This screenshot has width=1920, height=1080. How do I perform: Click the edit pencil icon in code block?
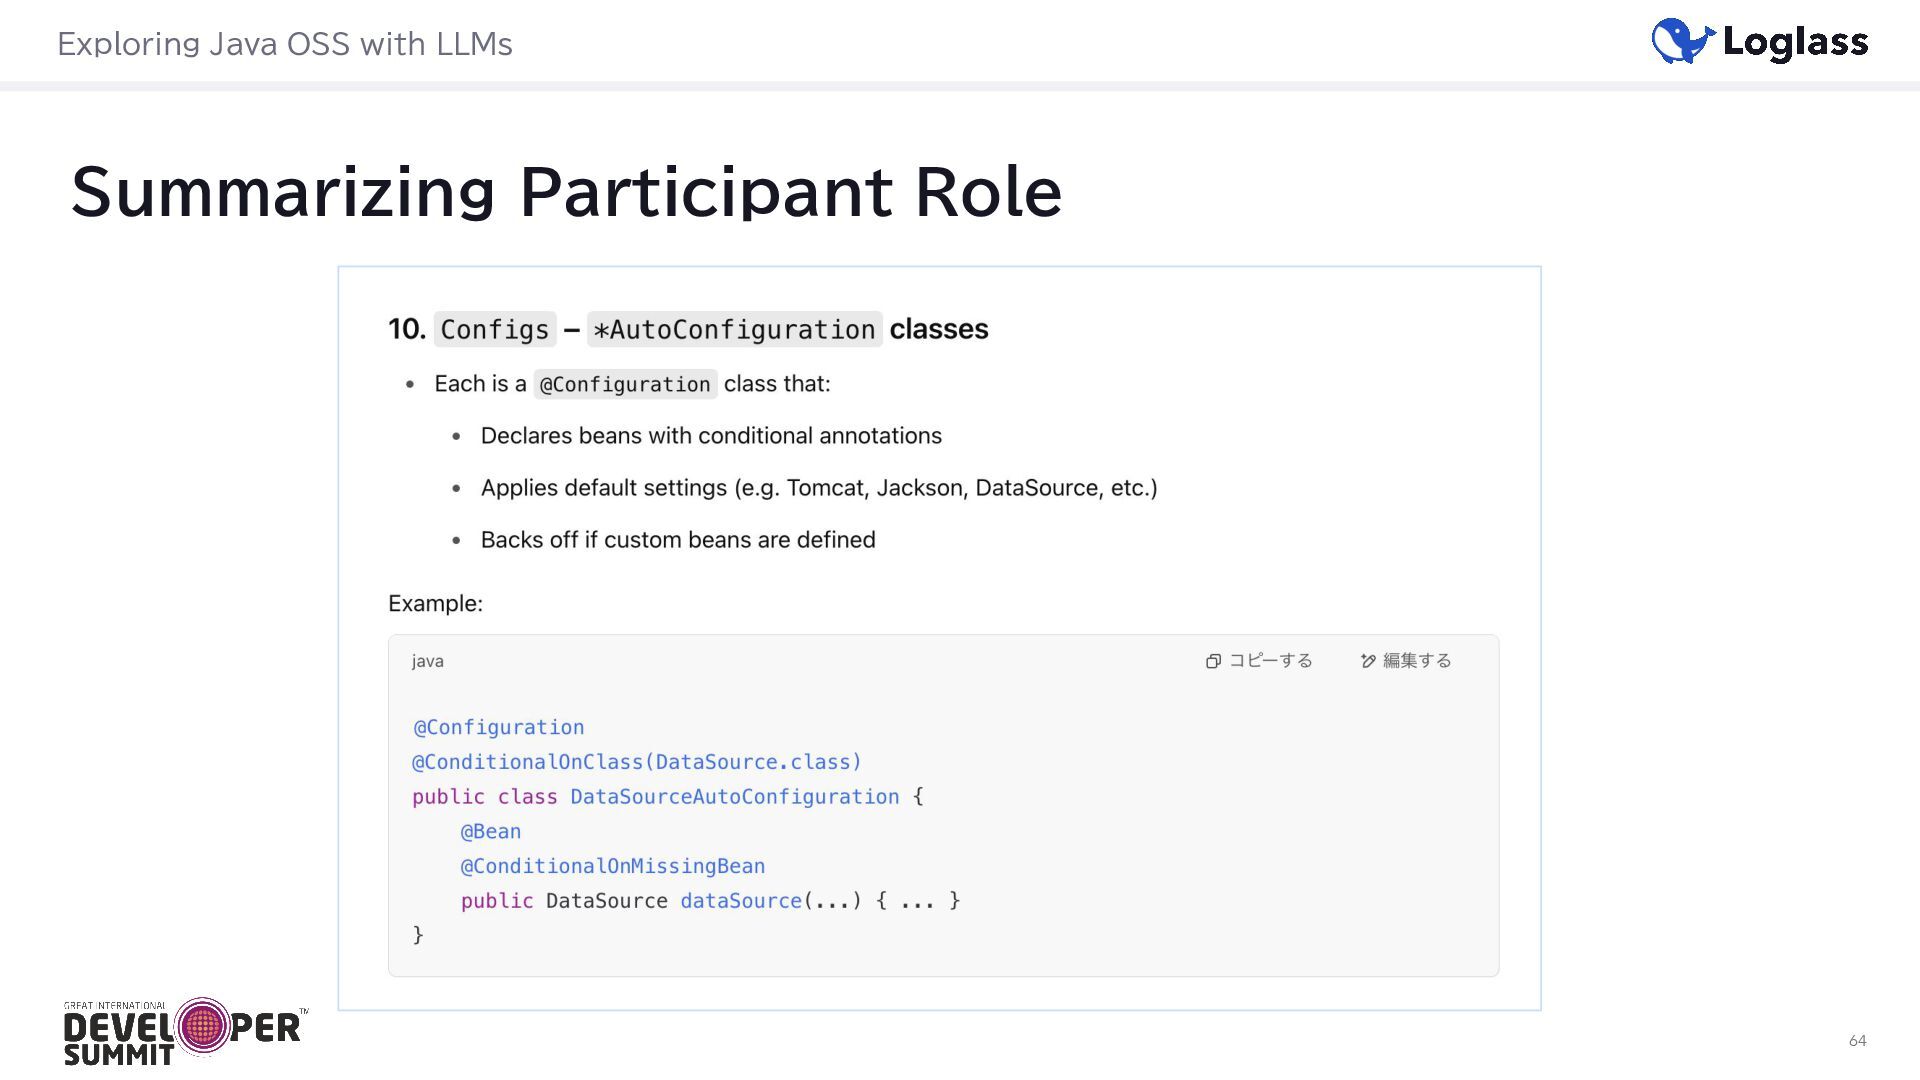pyautogui.click(x=1368, y=661)
